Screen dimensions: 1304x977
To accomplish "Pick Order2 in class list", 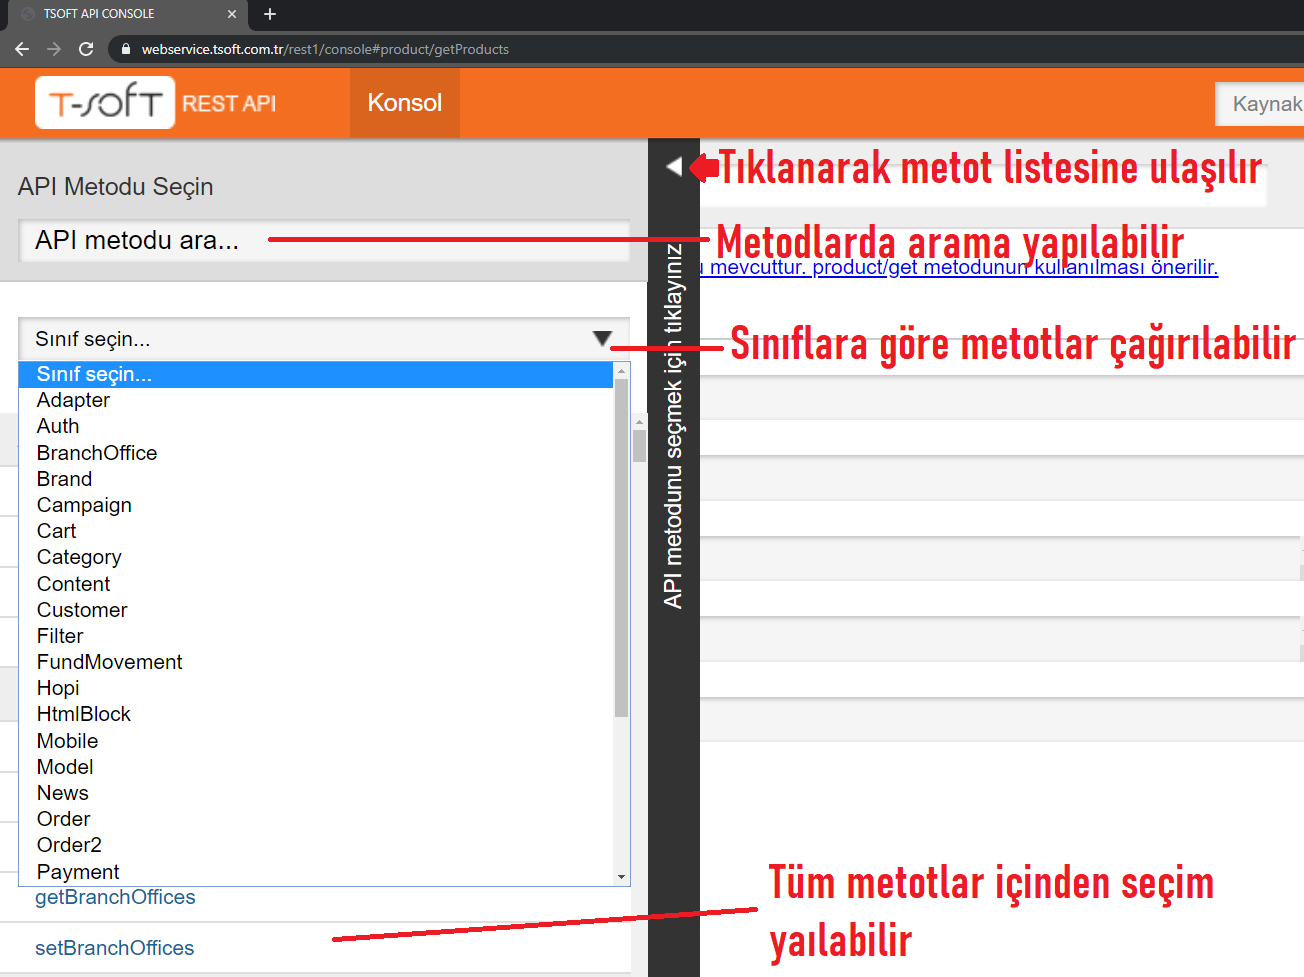I will point(316,845).
